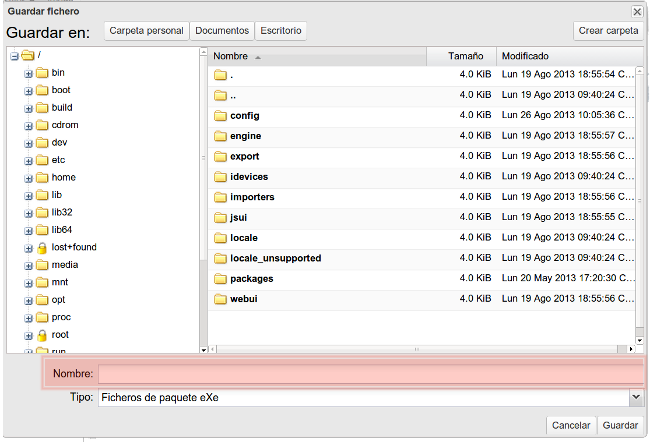The image size is (650, 442).
Task: Go to Carpeta personal location
Action: coord(146,31)
